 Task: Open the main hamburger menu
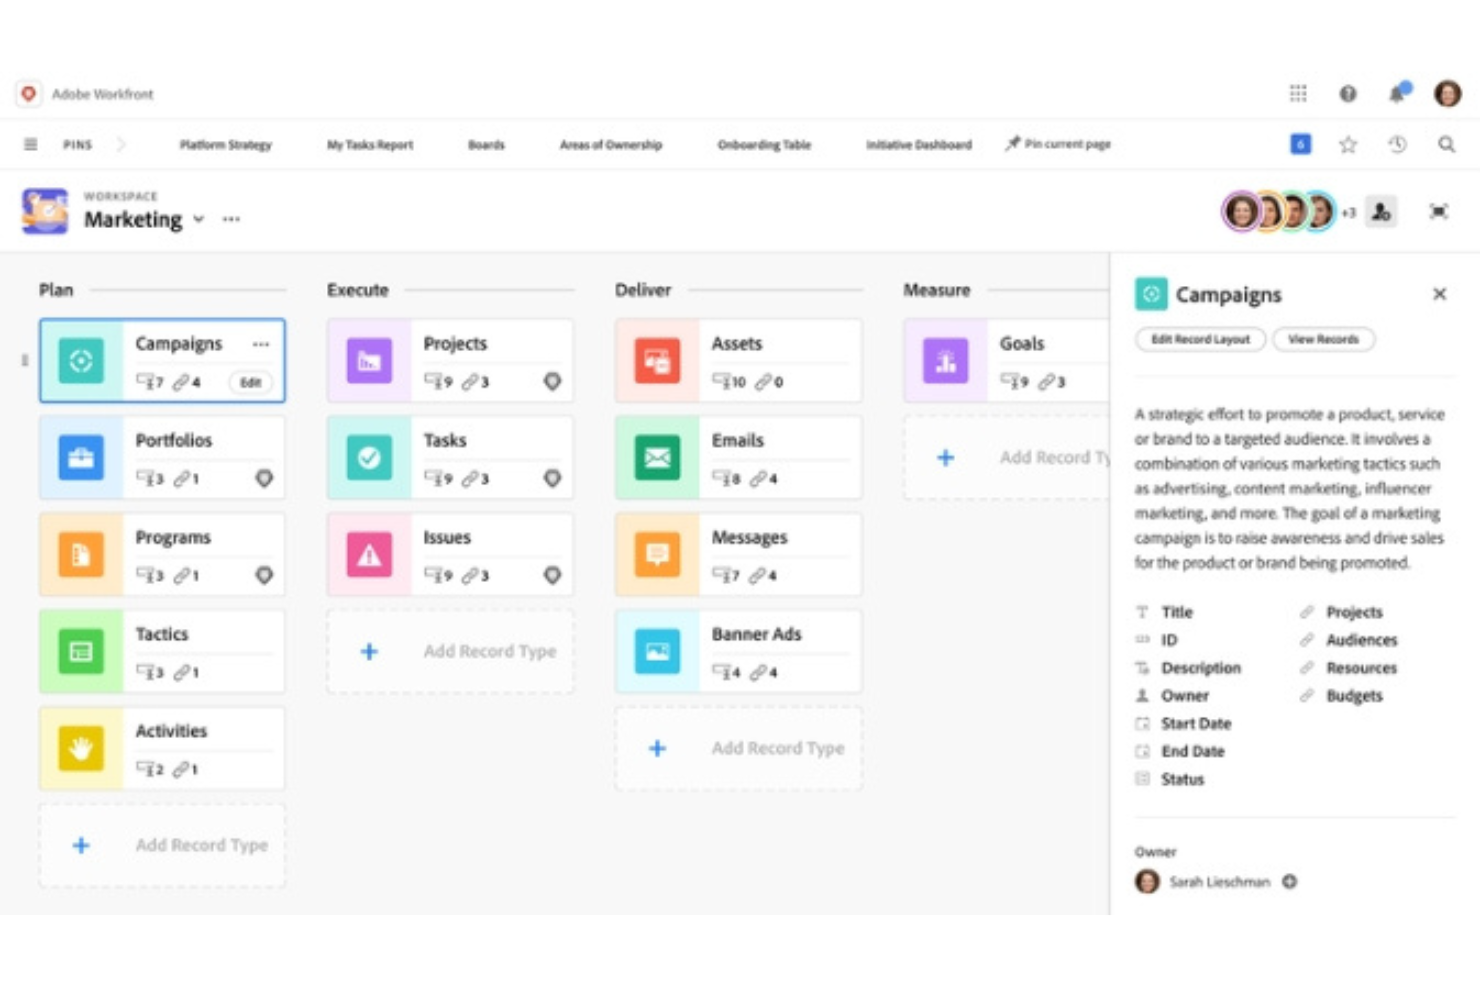click(31, 144)
